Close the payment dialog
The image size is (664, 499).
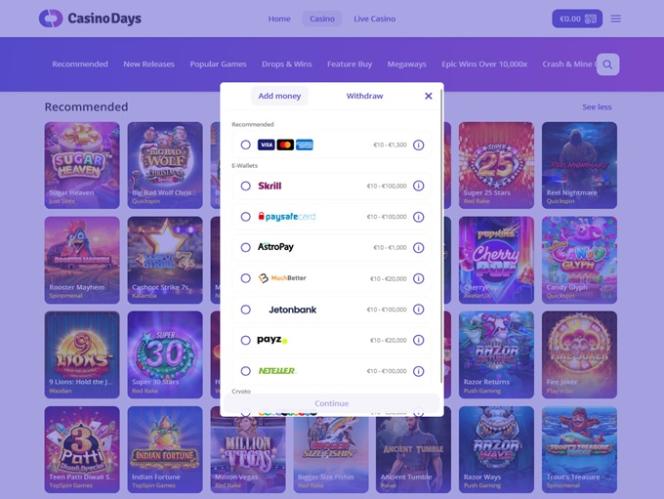[x=428, y=96]
